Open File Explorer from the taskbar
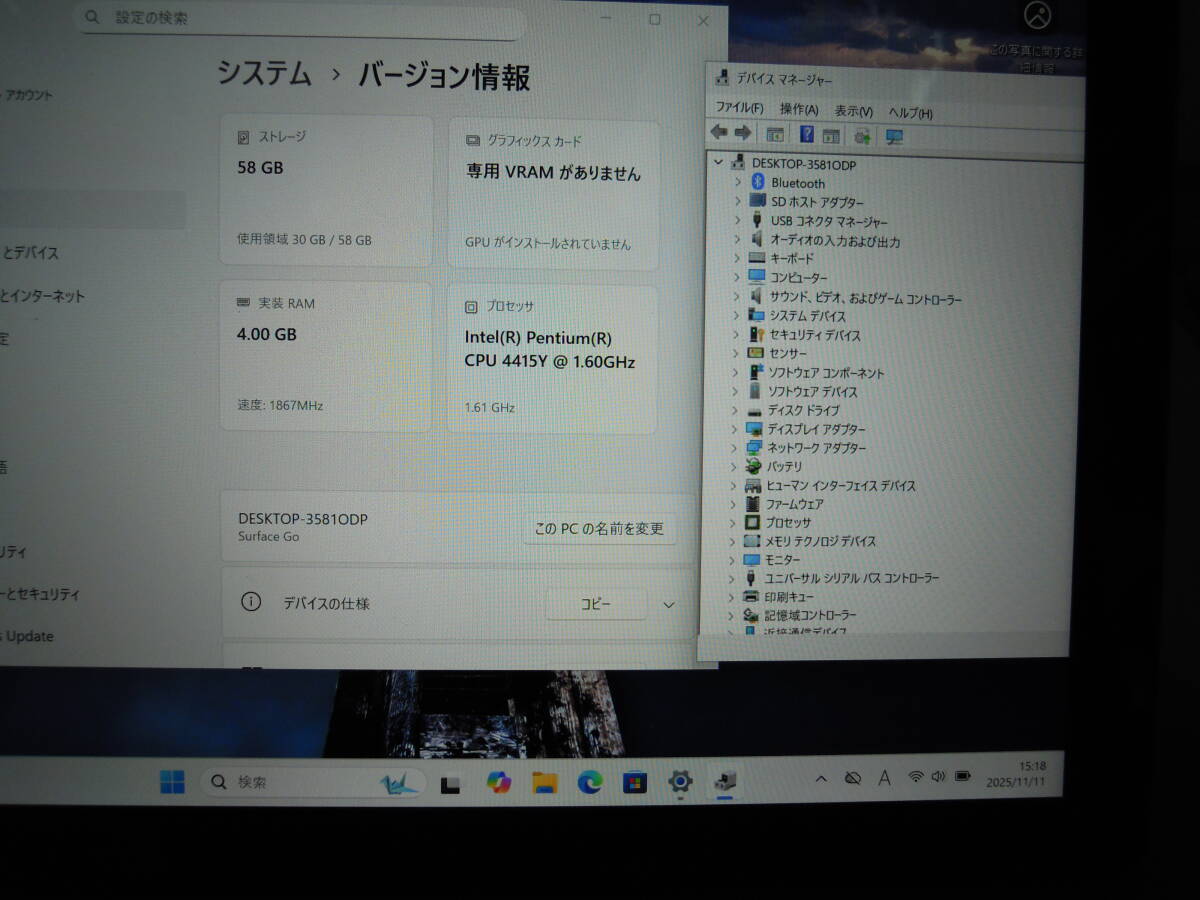 point(544,782)
